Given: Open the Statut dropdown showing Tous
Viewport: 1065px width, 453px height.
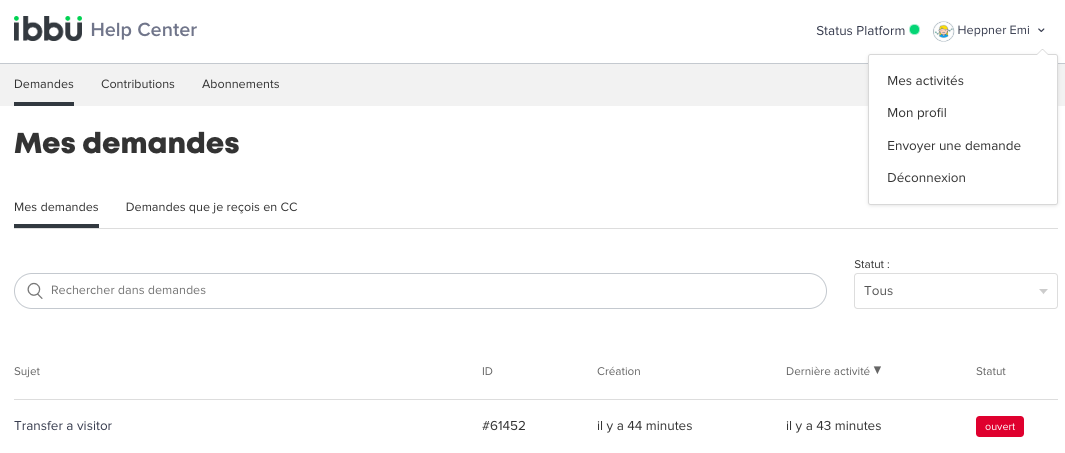Looking at the screenshot, I should [955, 291].
